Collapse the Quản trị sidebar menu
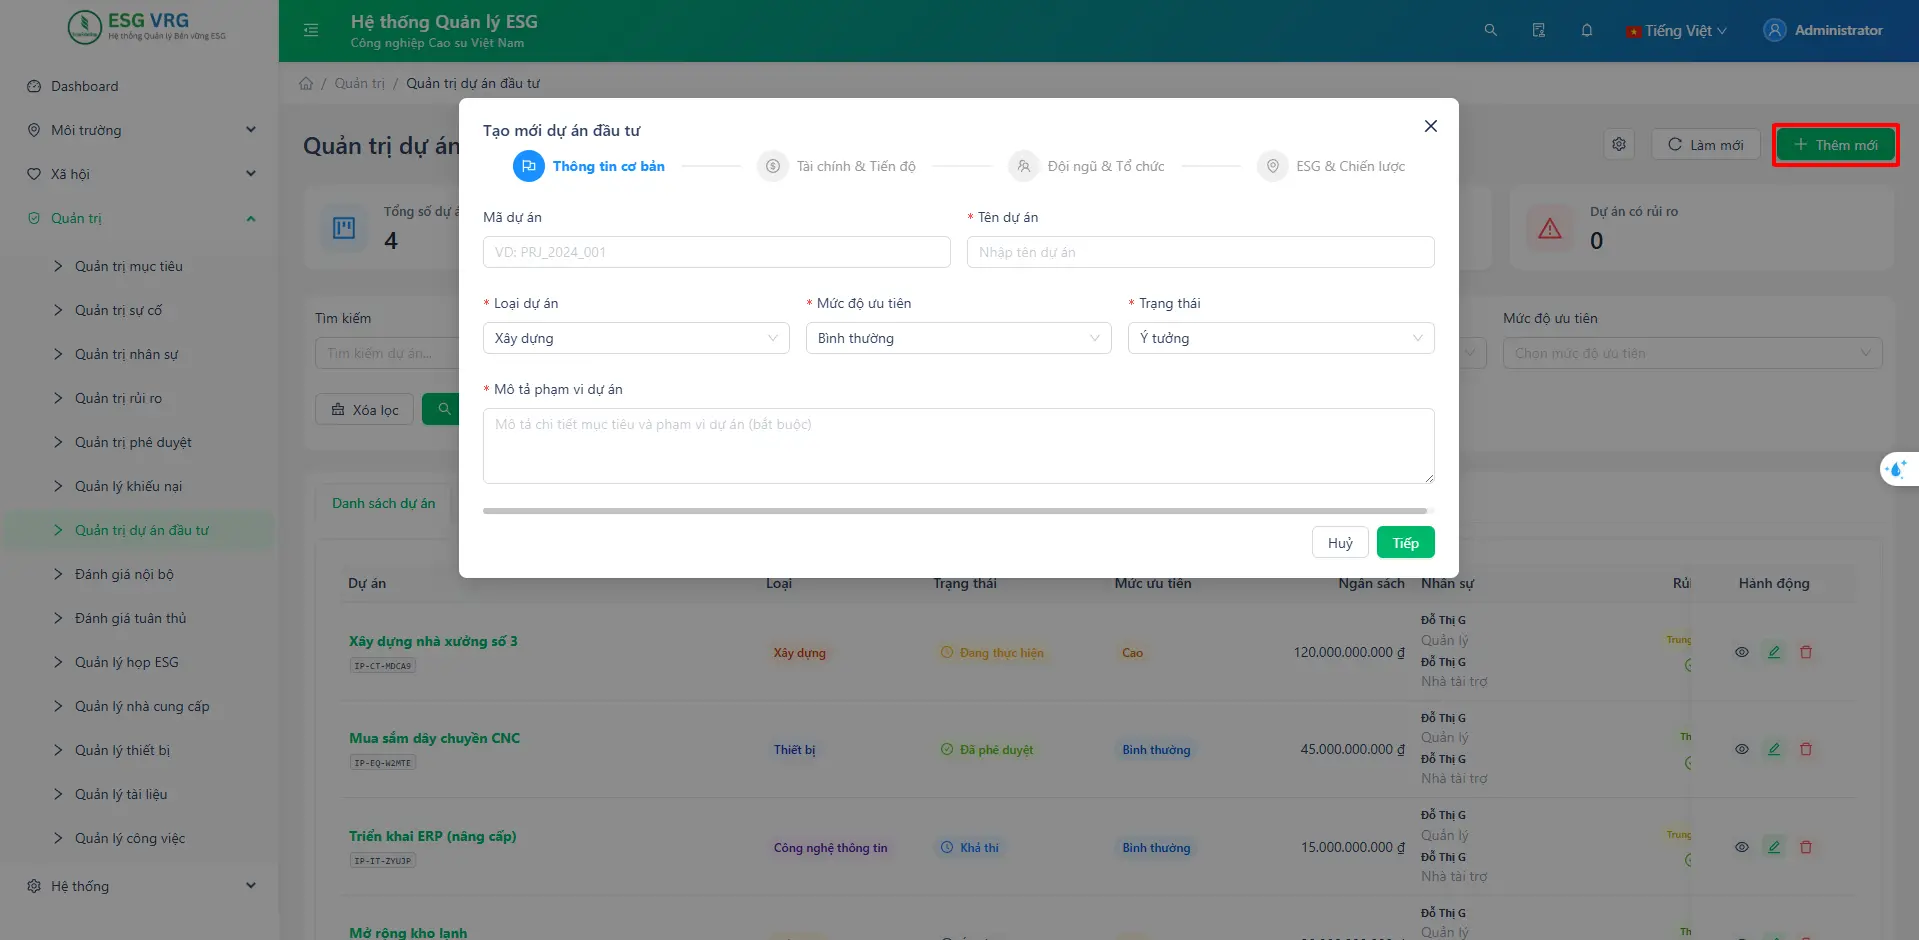 [141, 218]
